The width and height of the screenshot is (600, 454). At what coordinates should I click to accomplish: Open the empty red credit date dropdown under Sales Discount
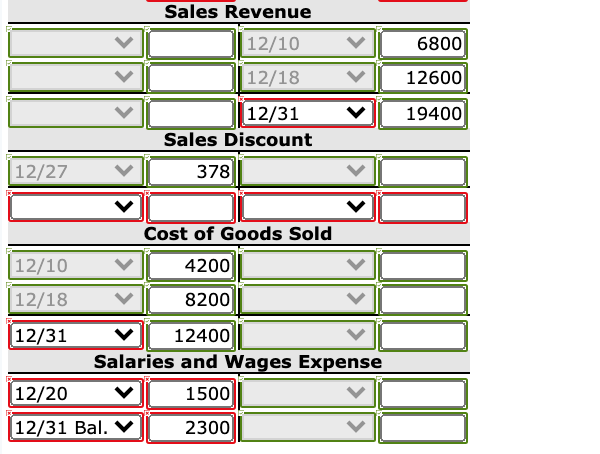[x=308, y=207]
